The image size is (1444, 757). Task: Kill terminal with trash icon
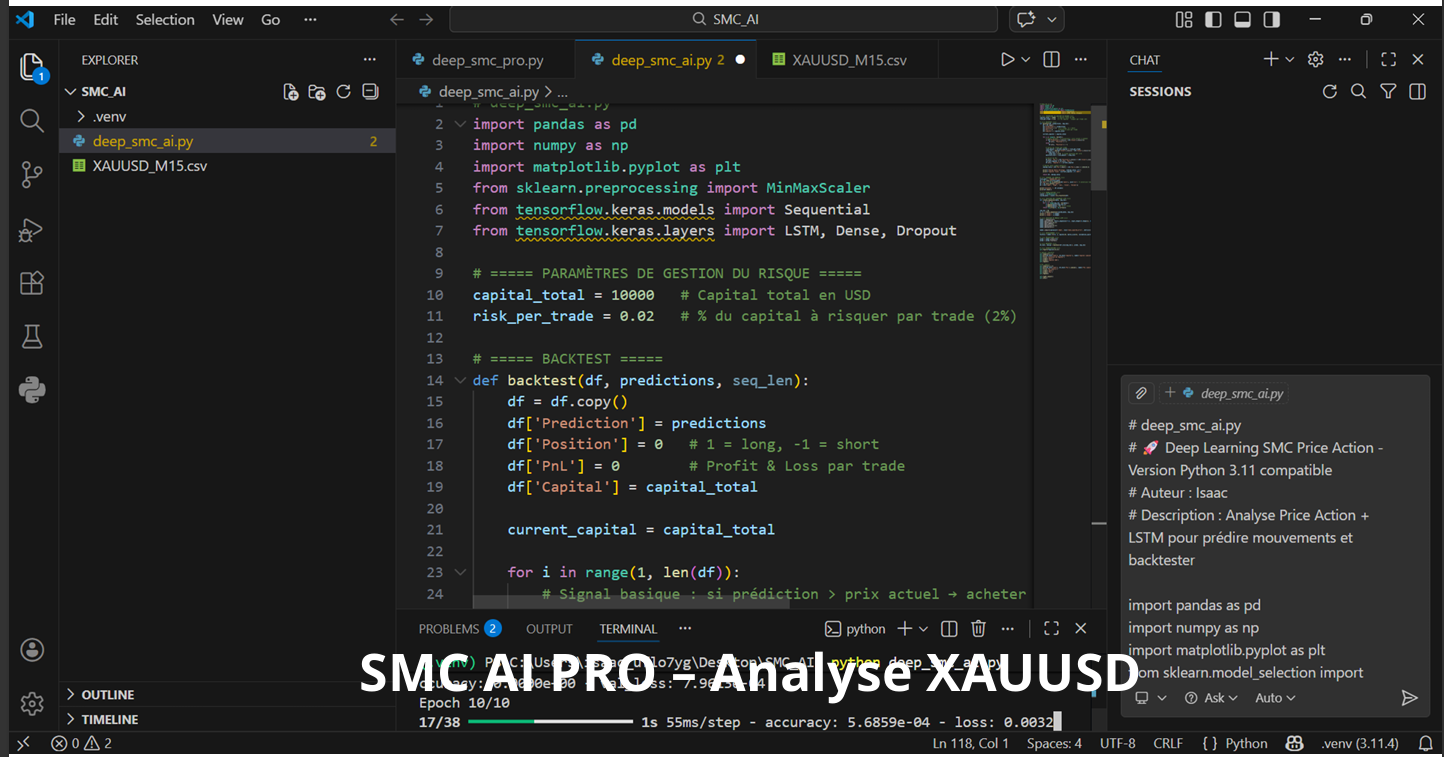978,629
